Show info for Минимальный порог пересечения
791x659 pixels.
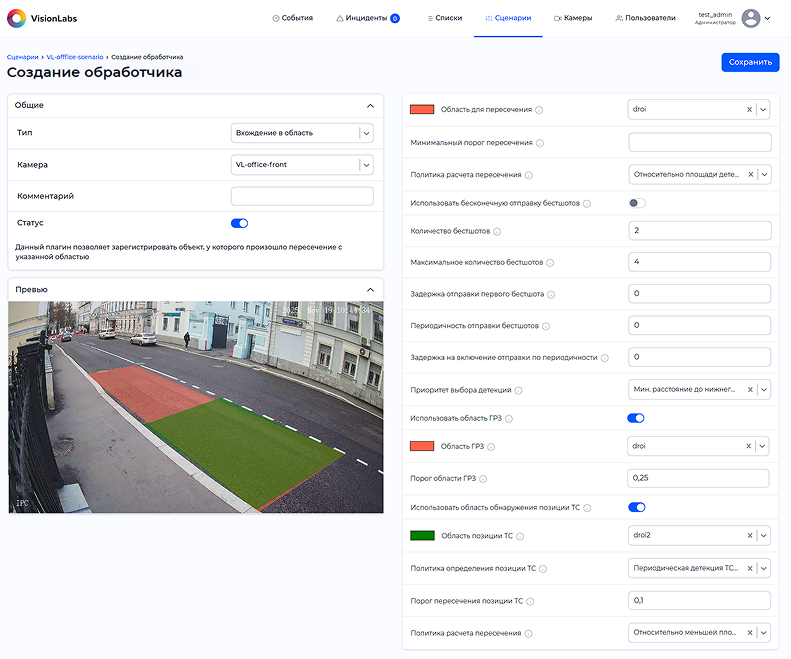(x=540, y=143)
